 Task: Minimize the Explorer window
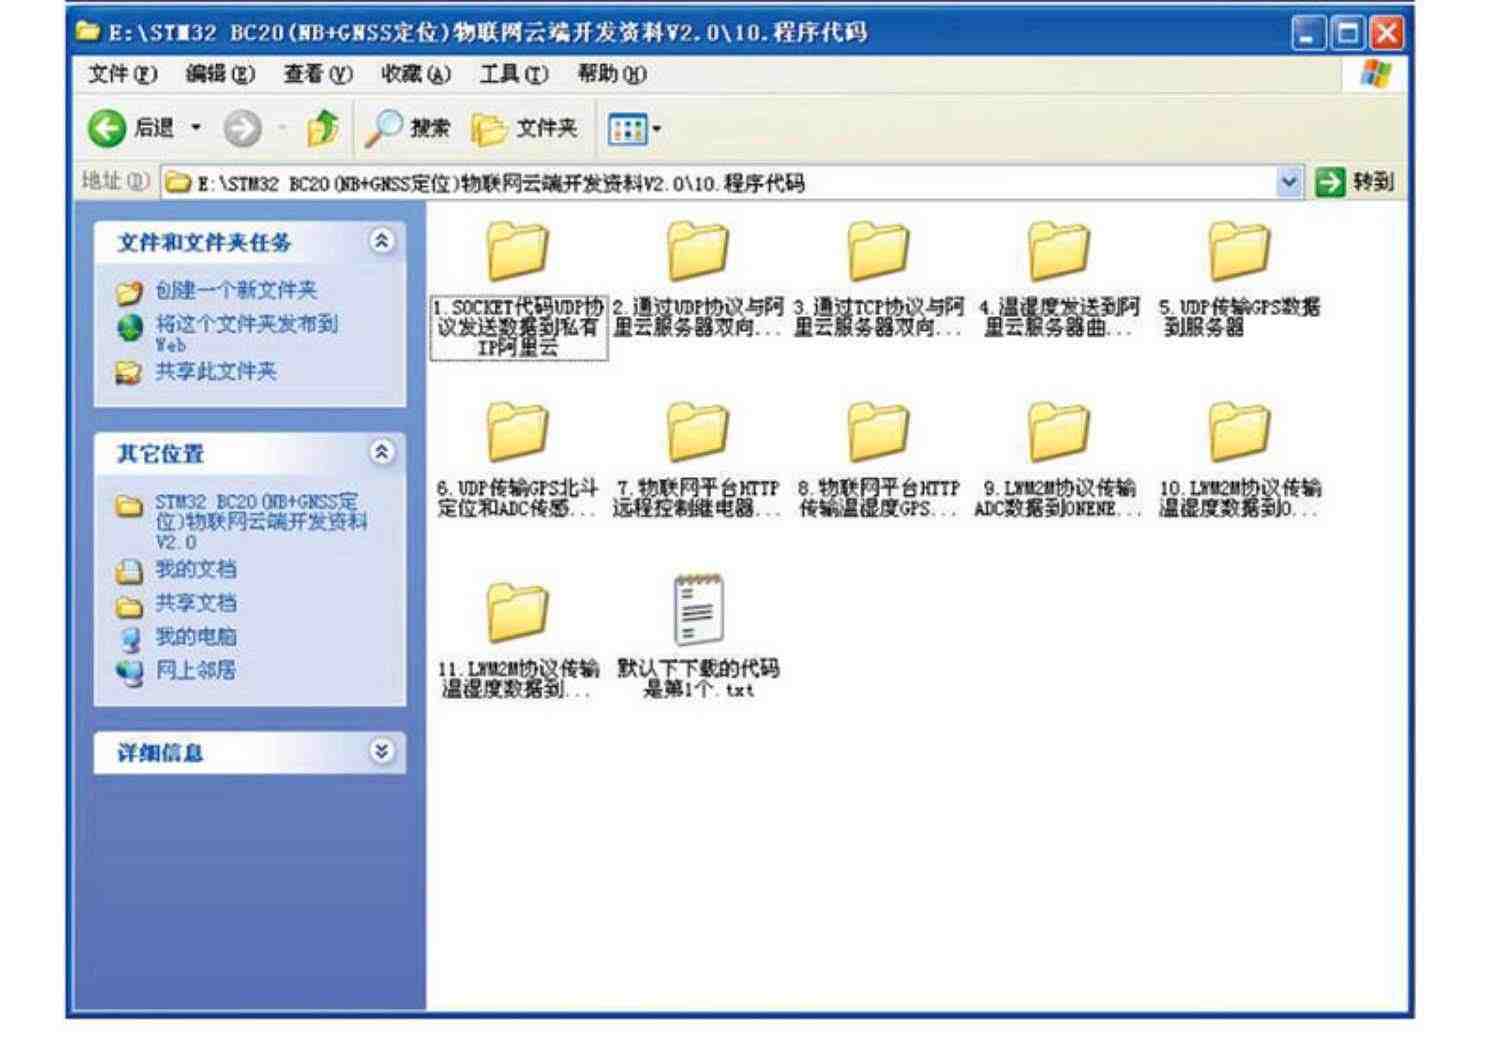(x=1309, y=33)
